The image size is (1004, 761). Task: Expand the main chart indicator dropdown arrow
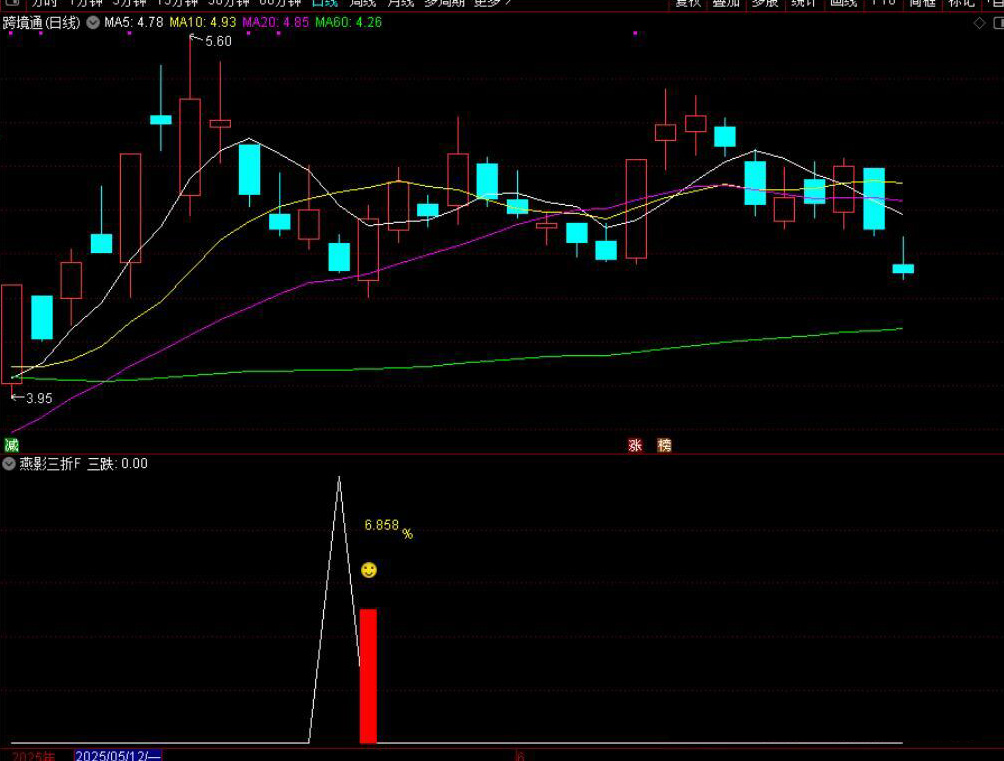(x=93, y=22)
